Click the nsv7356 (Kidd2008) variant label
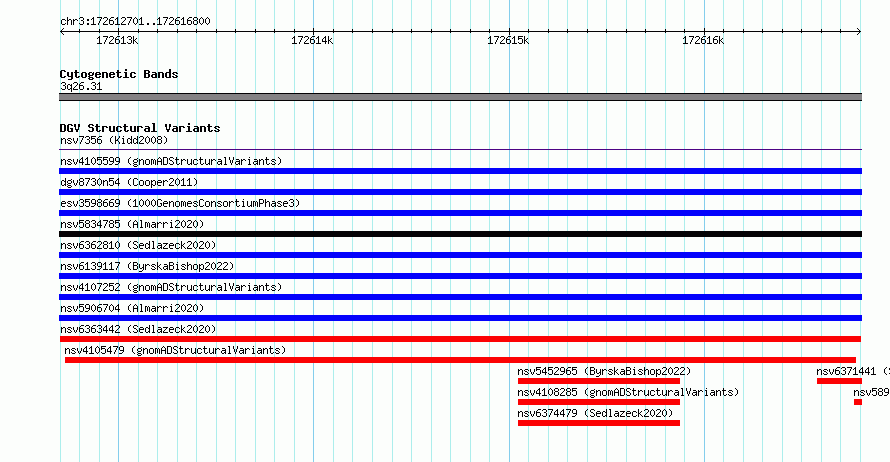 [x=114, y=140]
